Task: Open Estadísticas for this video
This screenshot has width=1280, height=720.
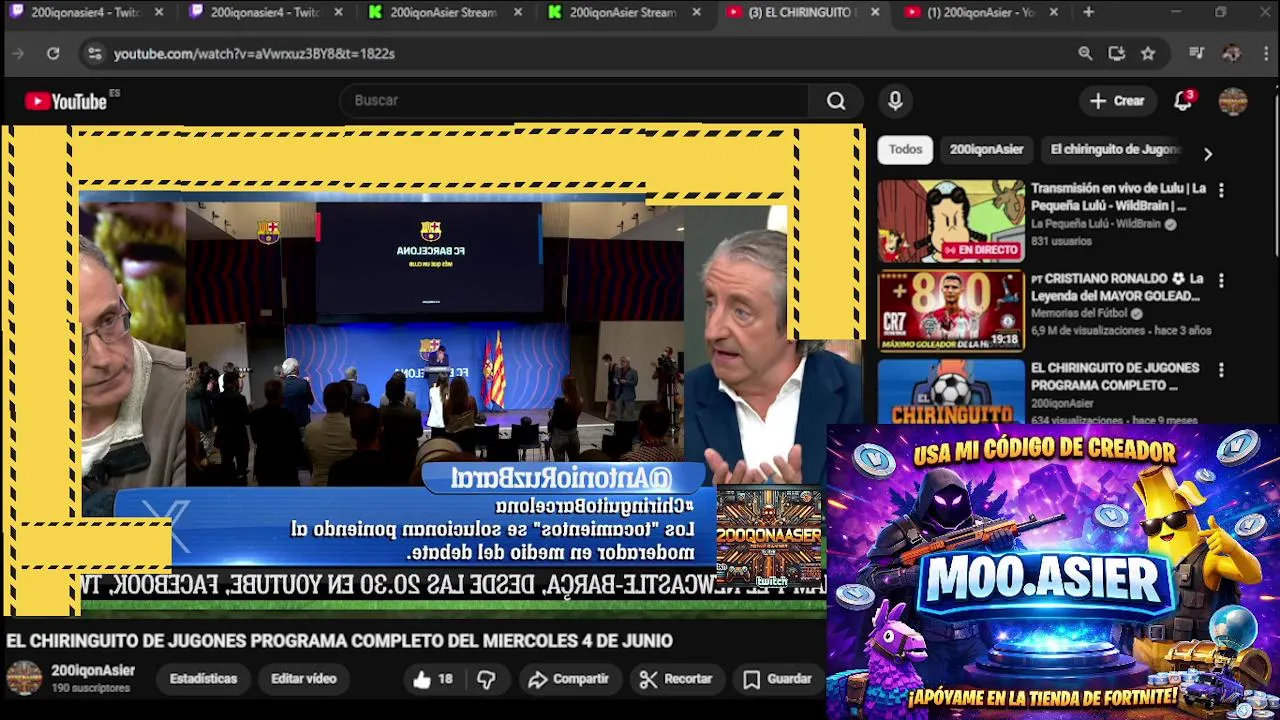Action: pyautogui.click(x=203, y=679)
